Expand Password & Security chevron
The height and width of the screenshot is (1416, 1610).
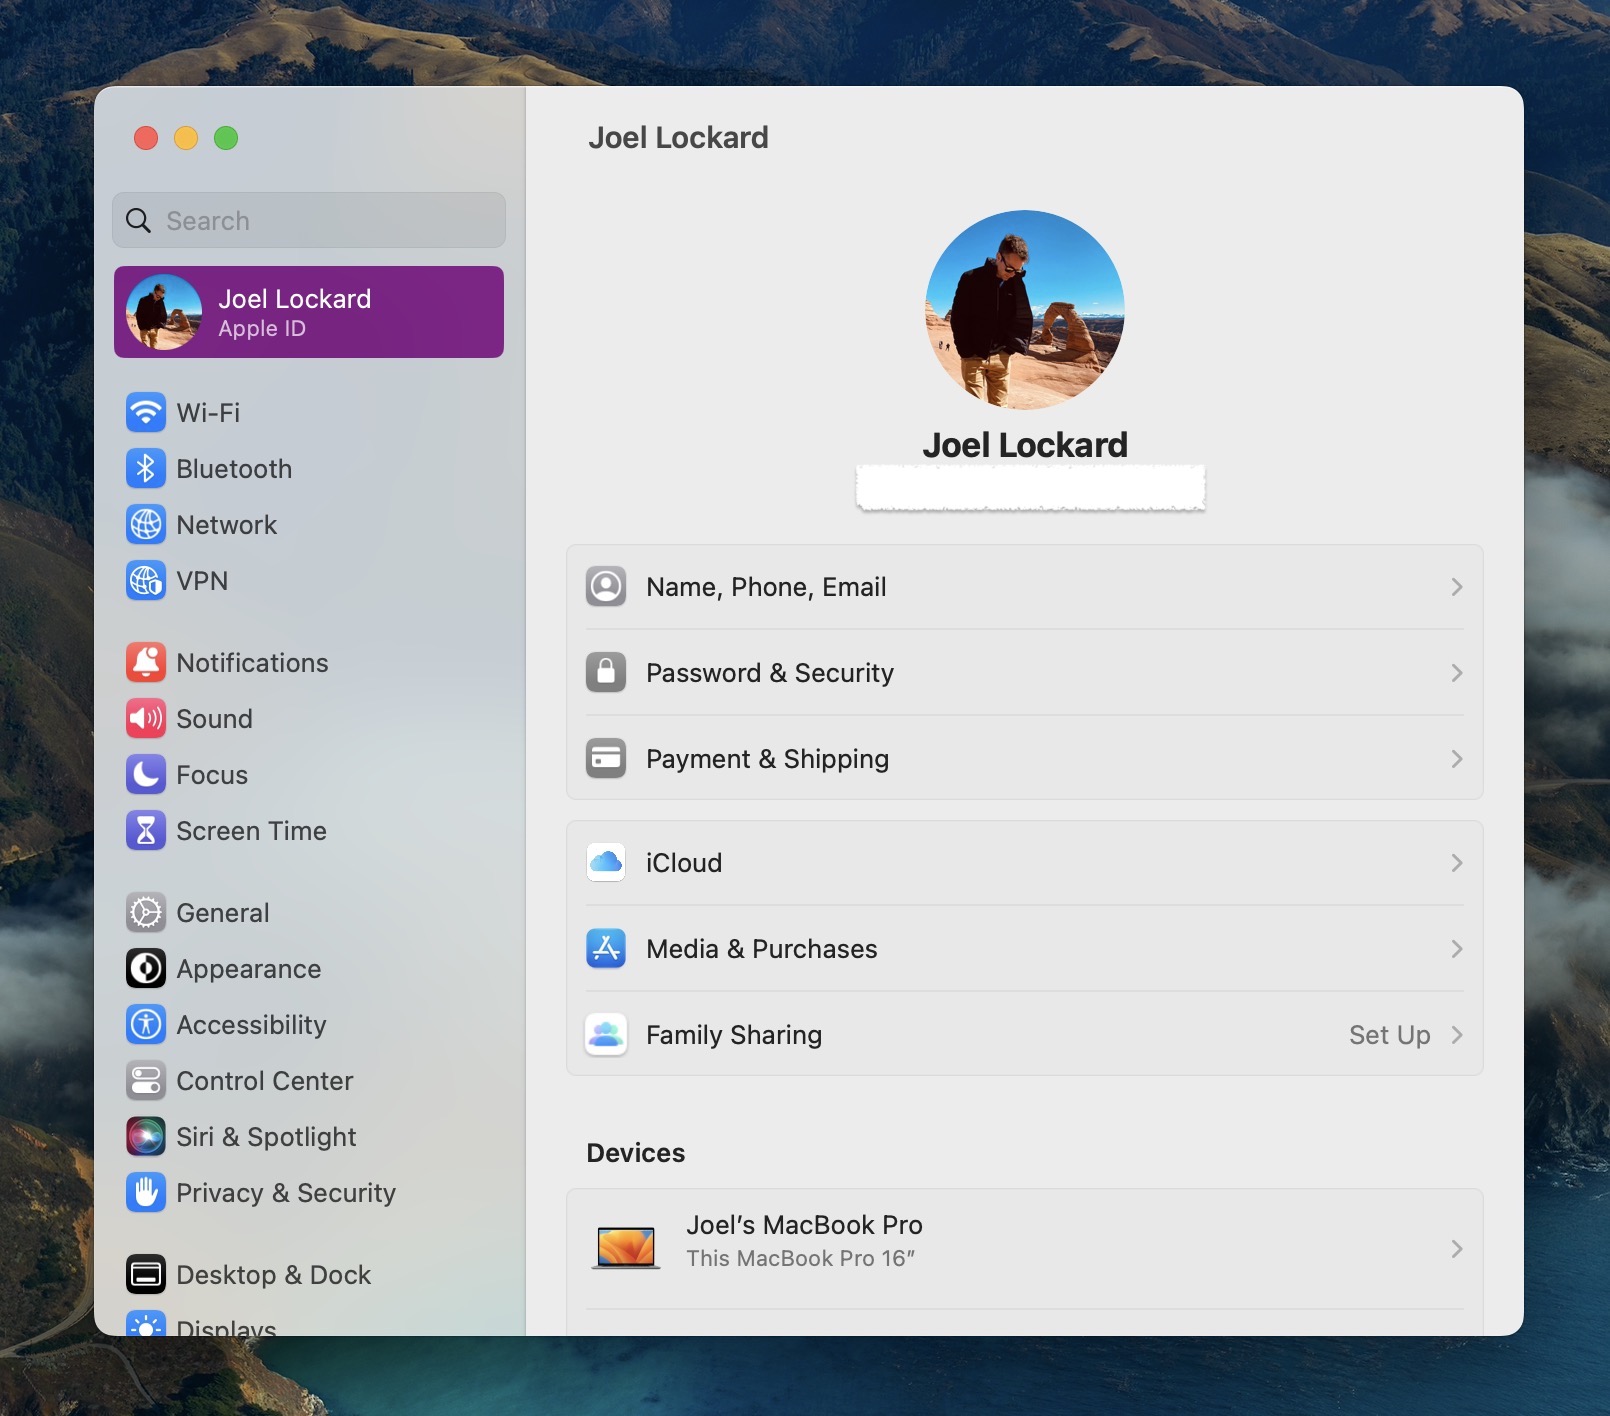[1457, 673]
